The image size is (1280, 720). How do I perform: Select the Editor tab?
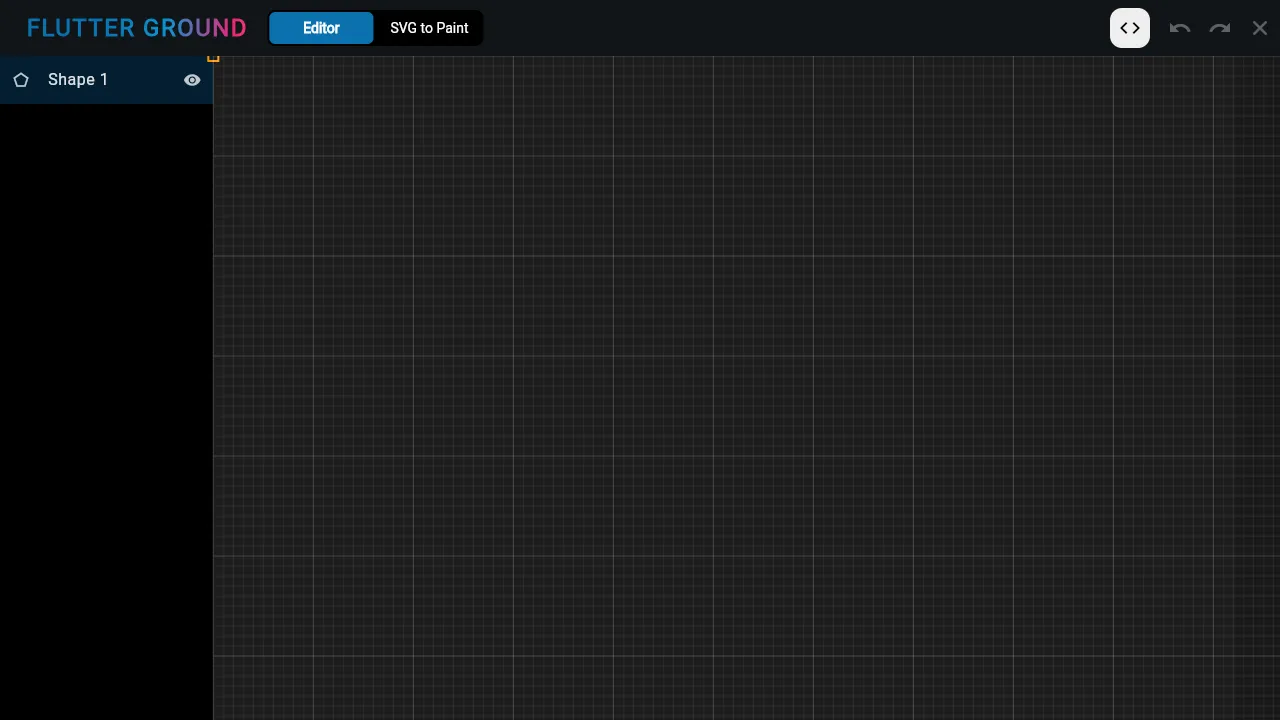(x=321, y=28)
